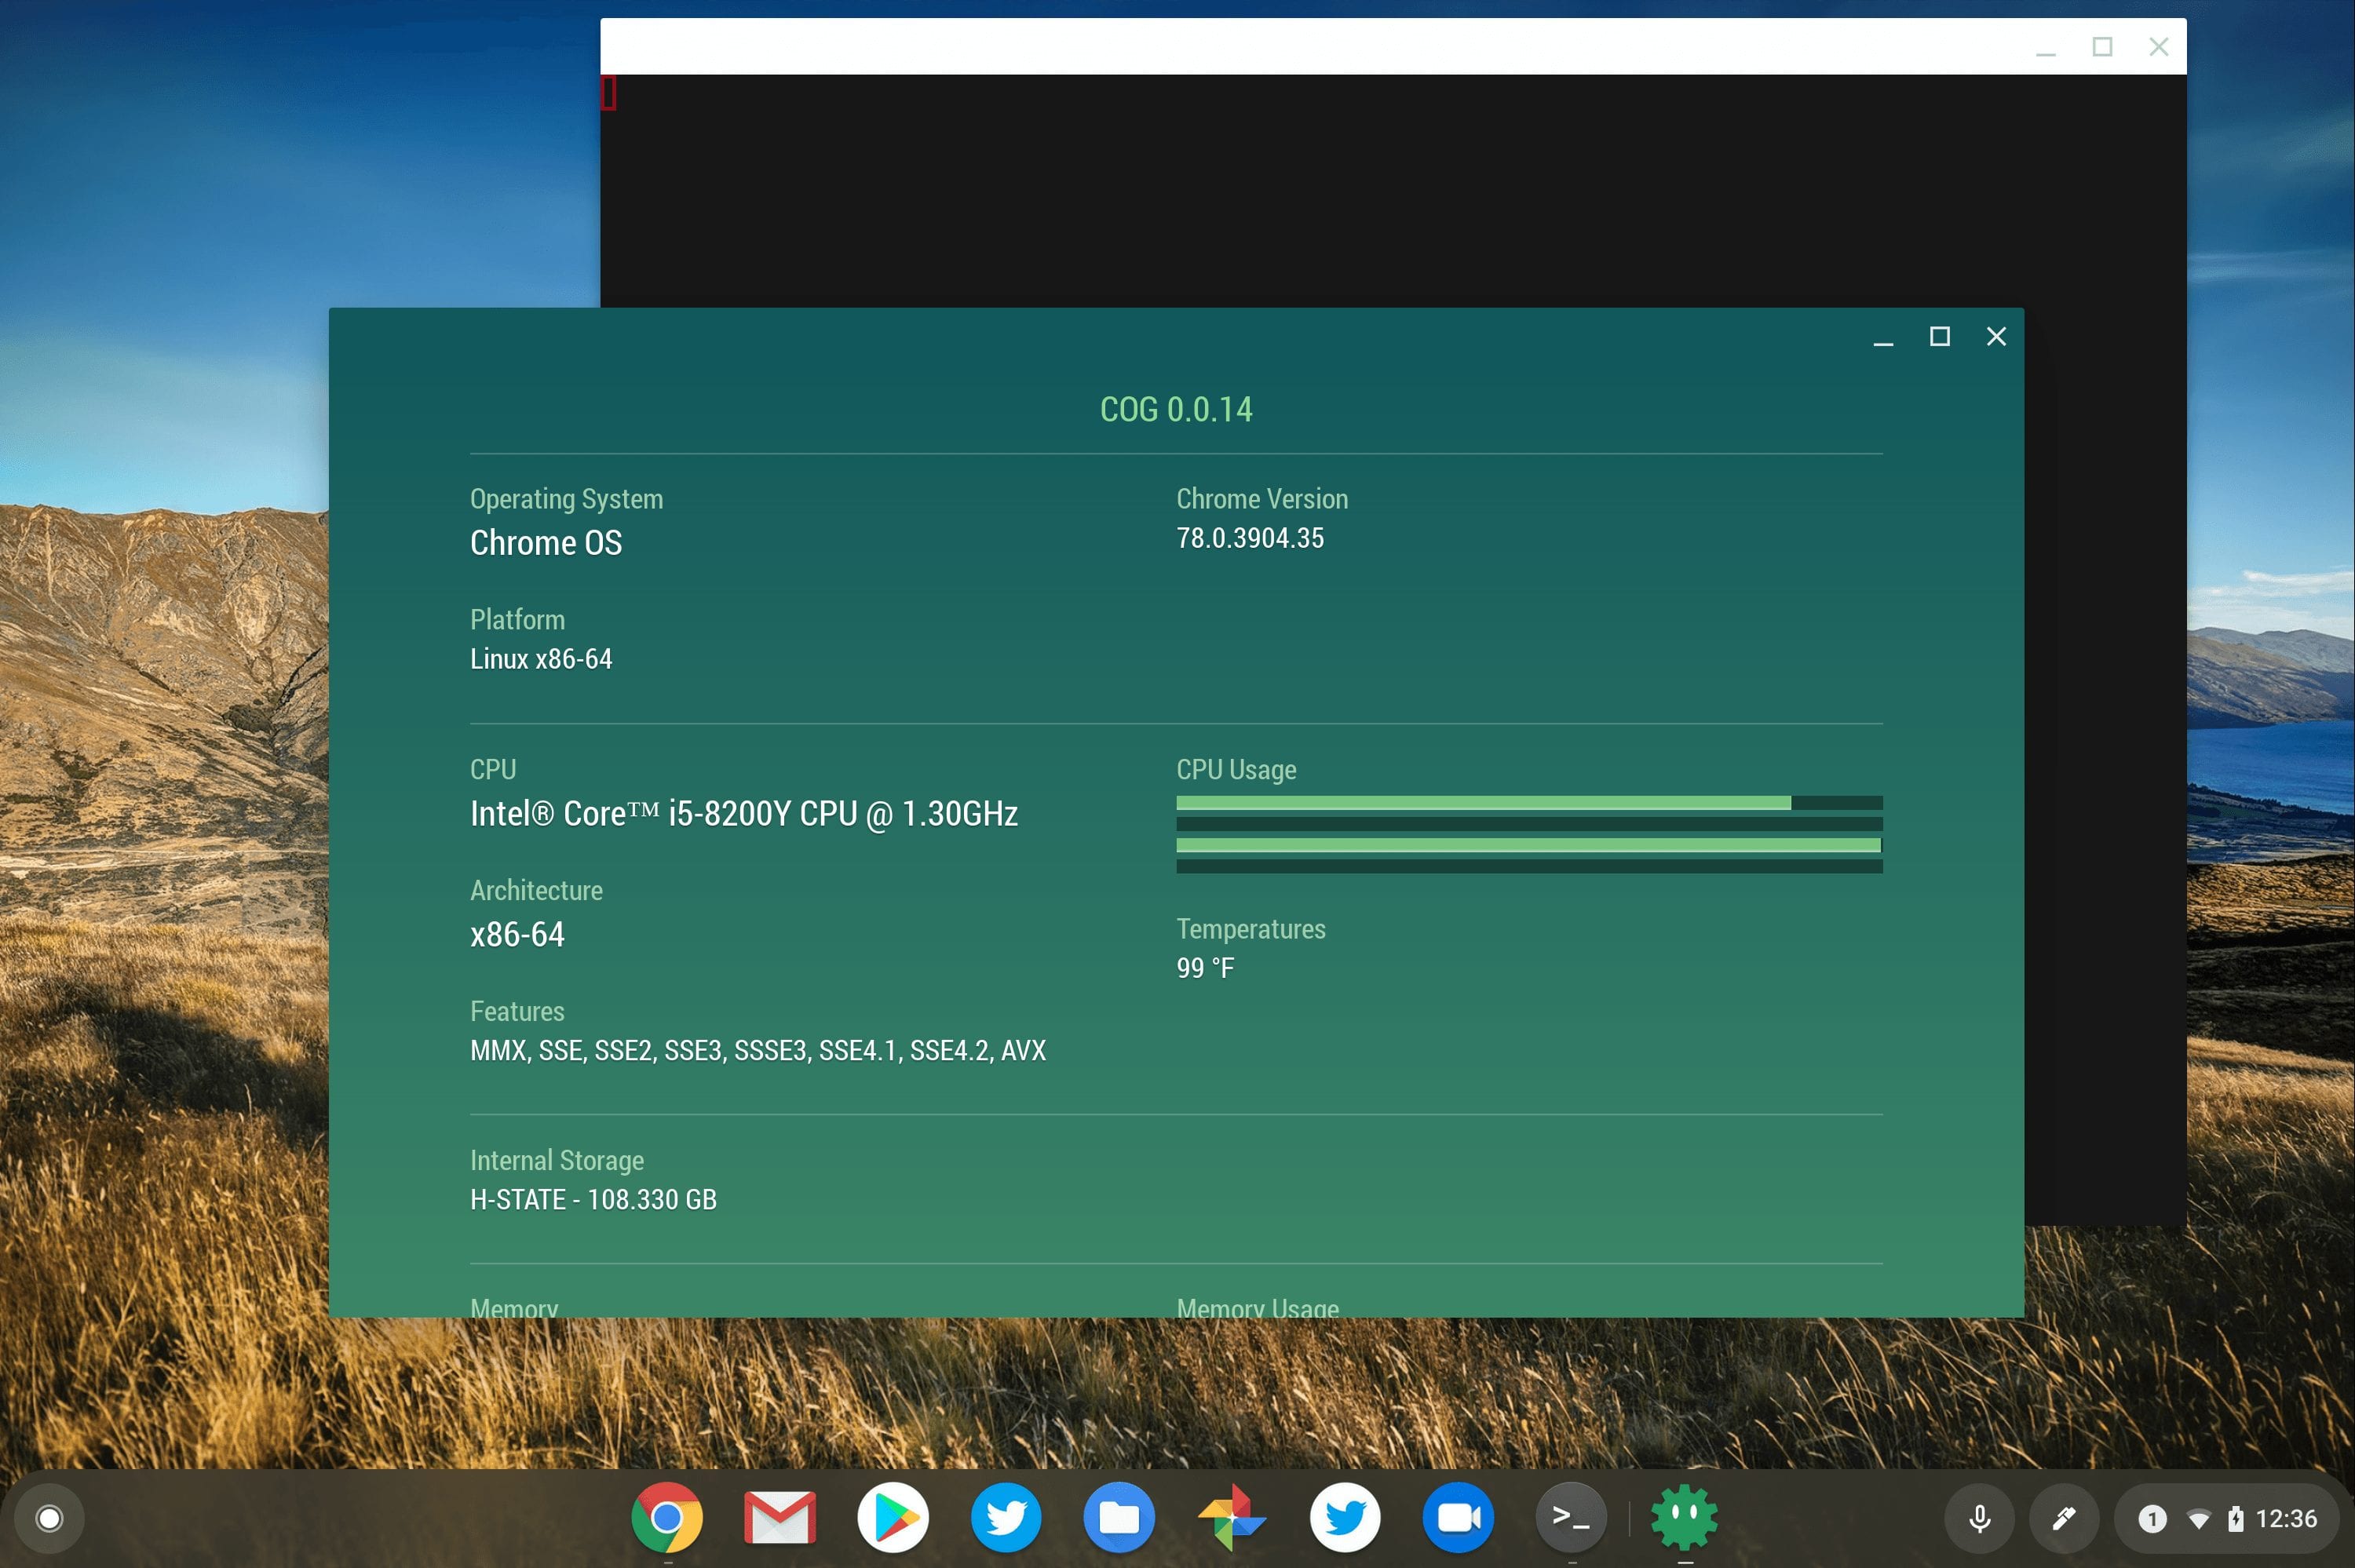Click the 99 °F temperature reading
This screenshot has height=1568, width=2355.
[1205, 968]
